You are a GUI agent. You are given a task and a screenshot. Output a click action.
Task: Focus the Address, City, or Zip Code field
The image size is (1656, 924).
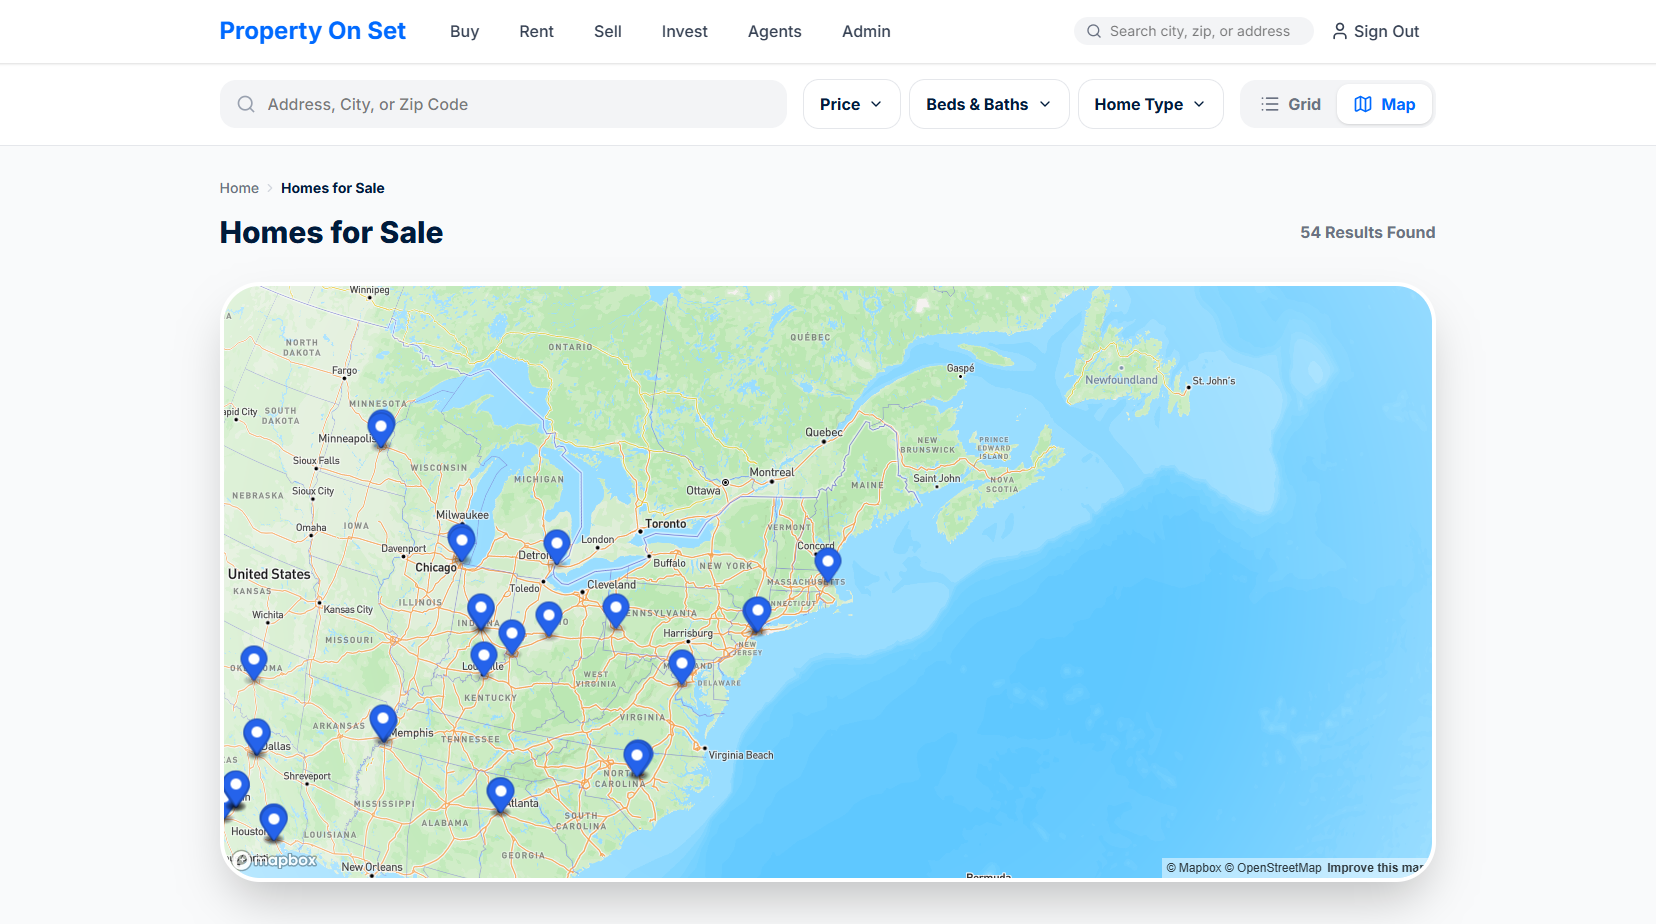[503, 104]
